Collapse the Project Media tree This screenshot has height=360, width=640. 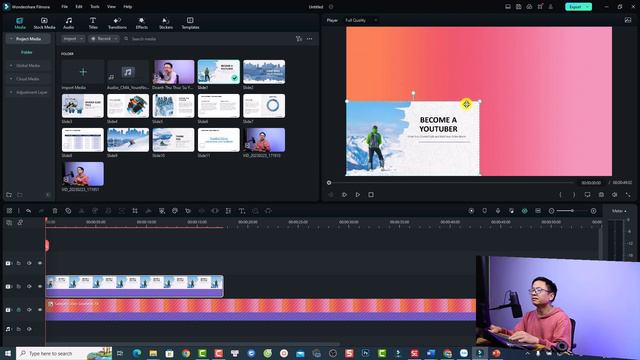pos(11,39)
